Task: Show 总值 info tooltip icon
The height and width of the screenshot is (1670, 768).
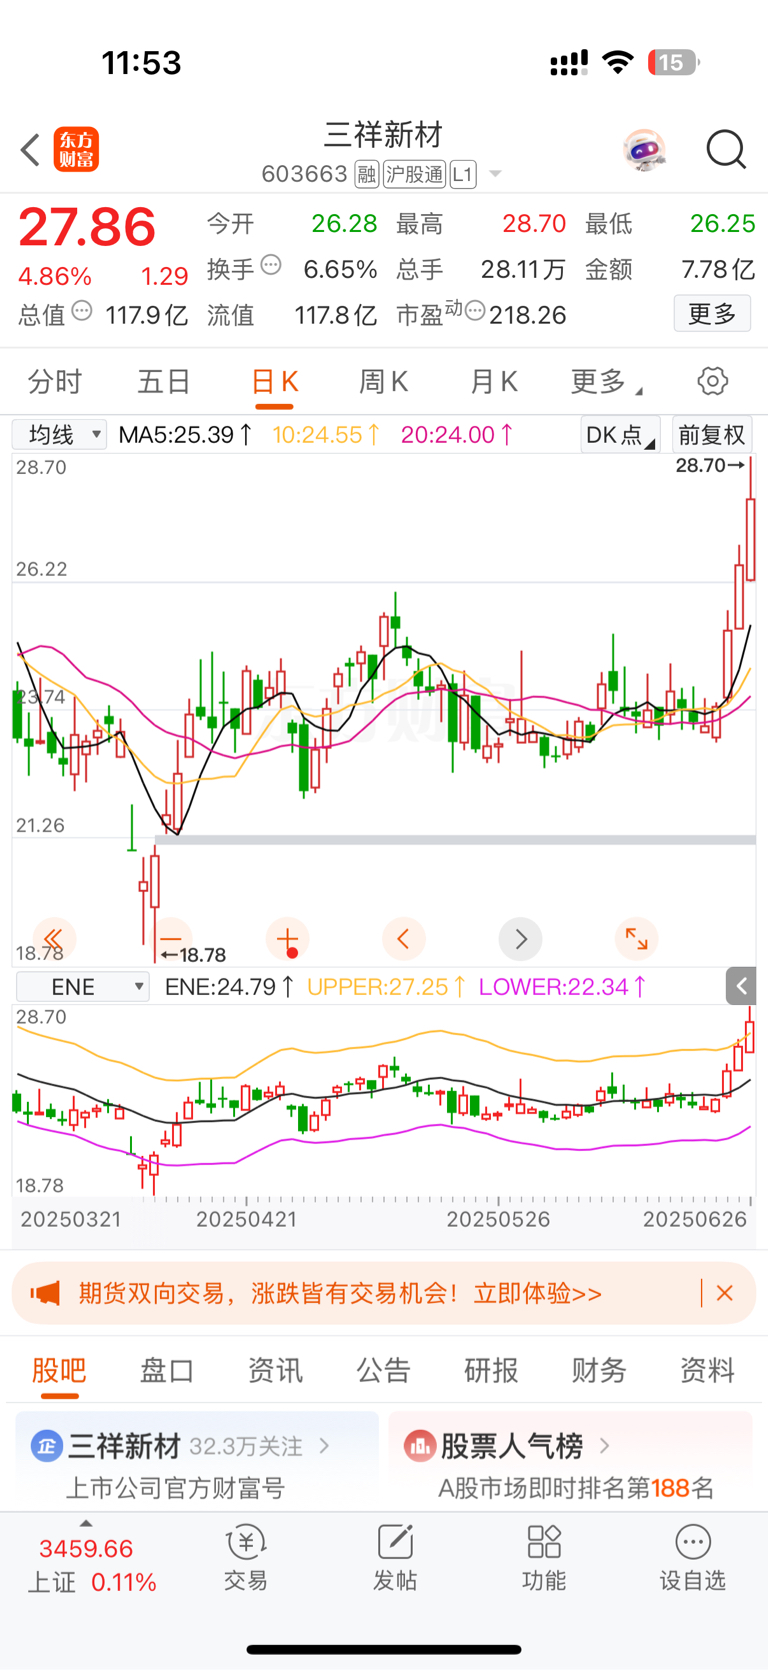Action: point(82,311)
